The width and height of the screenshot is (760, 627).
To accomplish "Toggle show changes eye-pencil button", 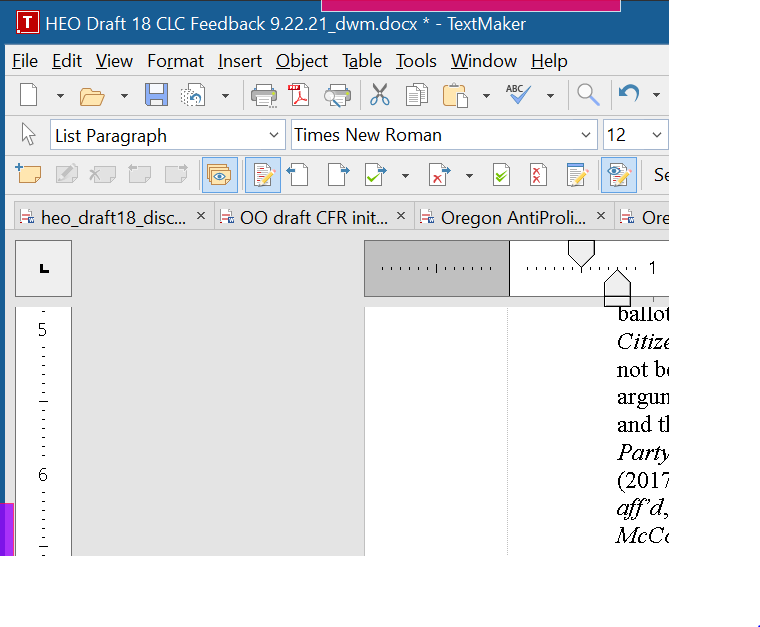I will (x=618, y=175).
